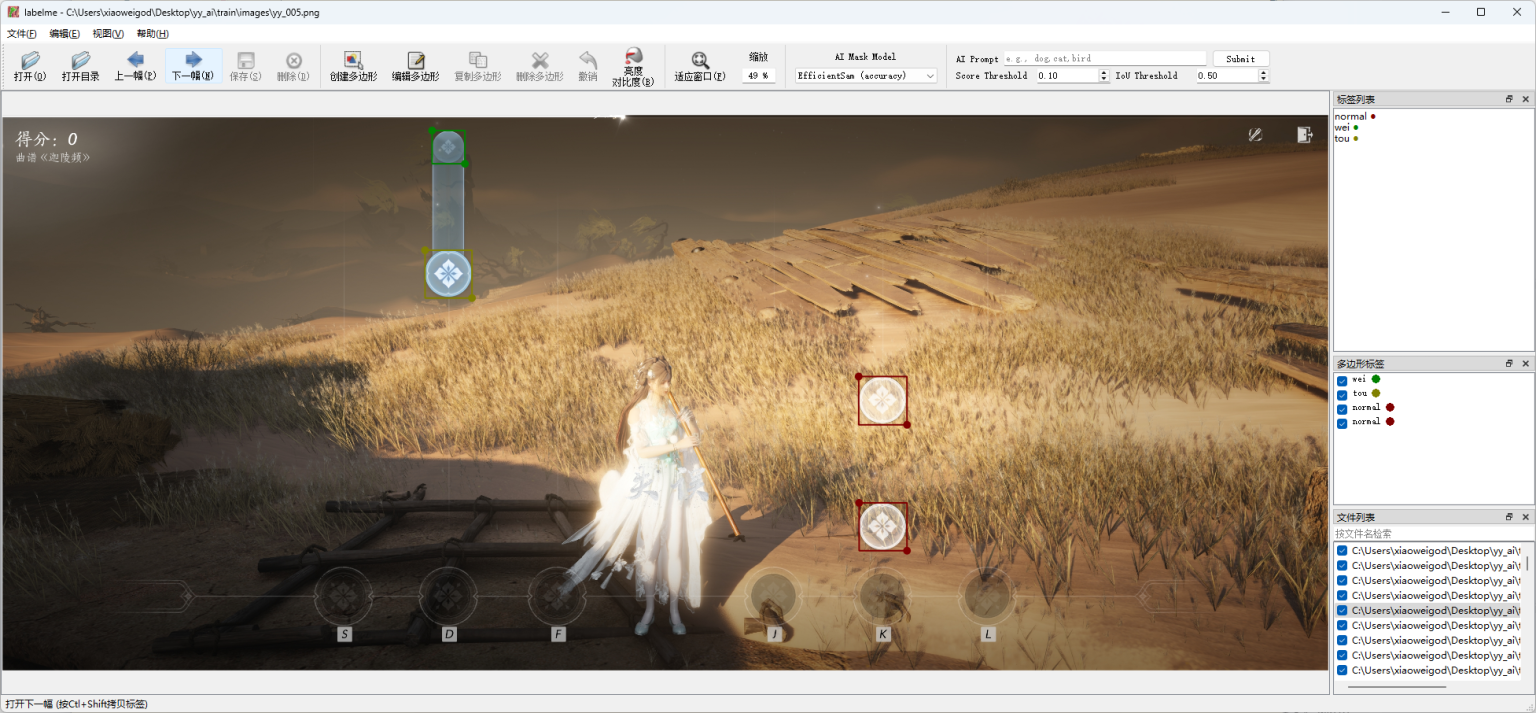
Task: Uncheck the tou polygon label checkbox
Action: coord(1342,394)
